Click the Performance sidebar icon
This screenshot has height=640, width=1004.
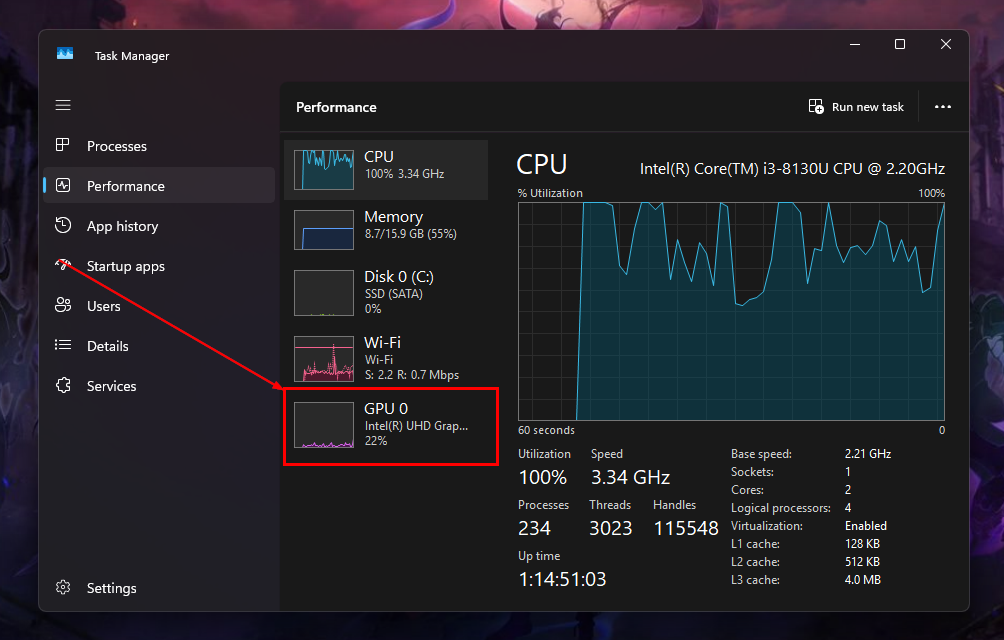[63, 186]
